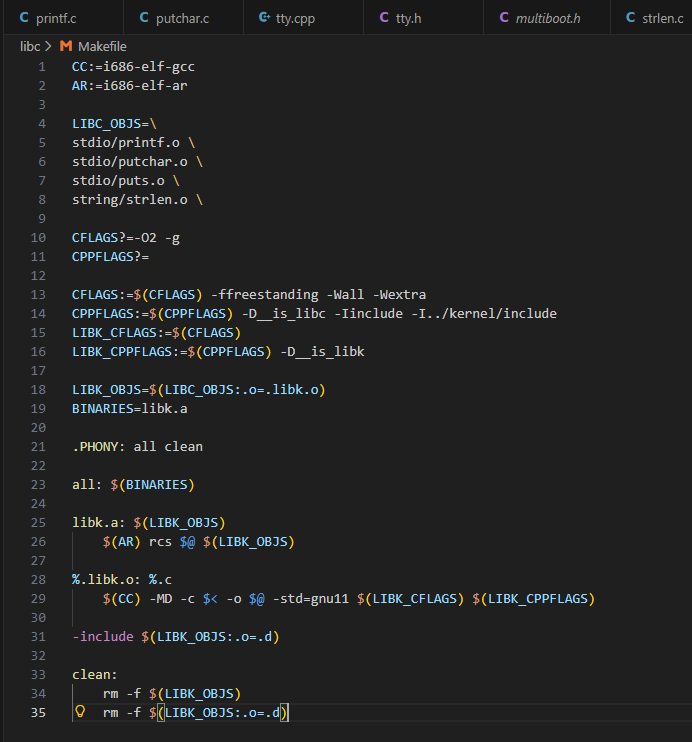
Task: Click on the clean: target
Action: point(95,674)
